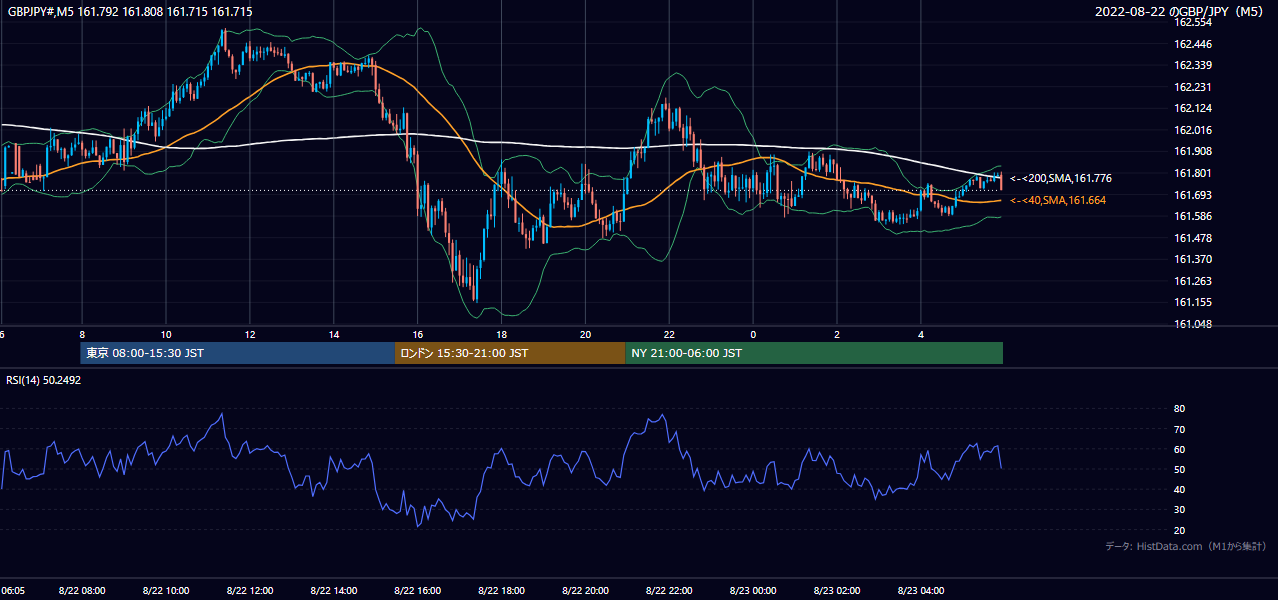
Task: Click the 8/22 12:00 date axis label
Action: [x=250, y=591]
